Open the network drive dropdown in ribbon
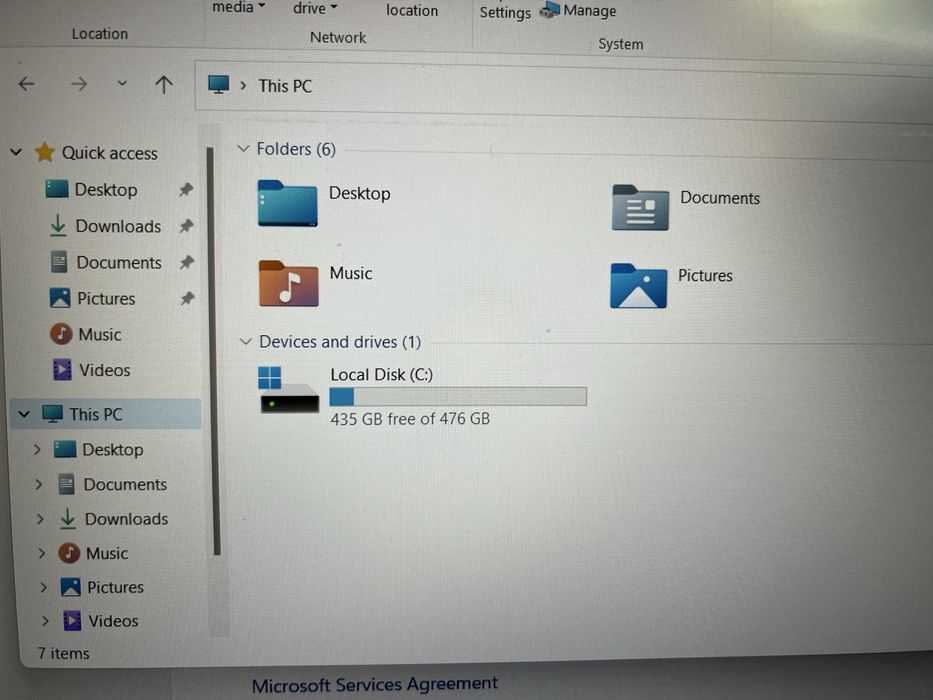Image resolution: width=933 pixels, height=700 pixels. coord(315,8)
